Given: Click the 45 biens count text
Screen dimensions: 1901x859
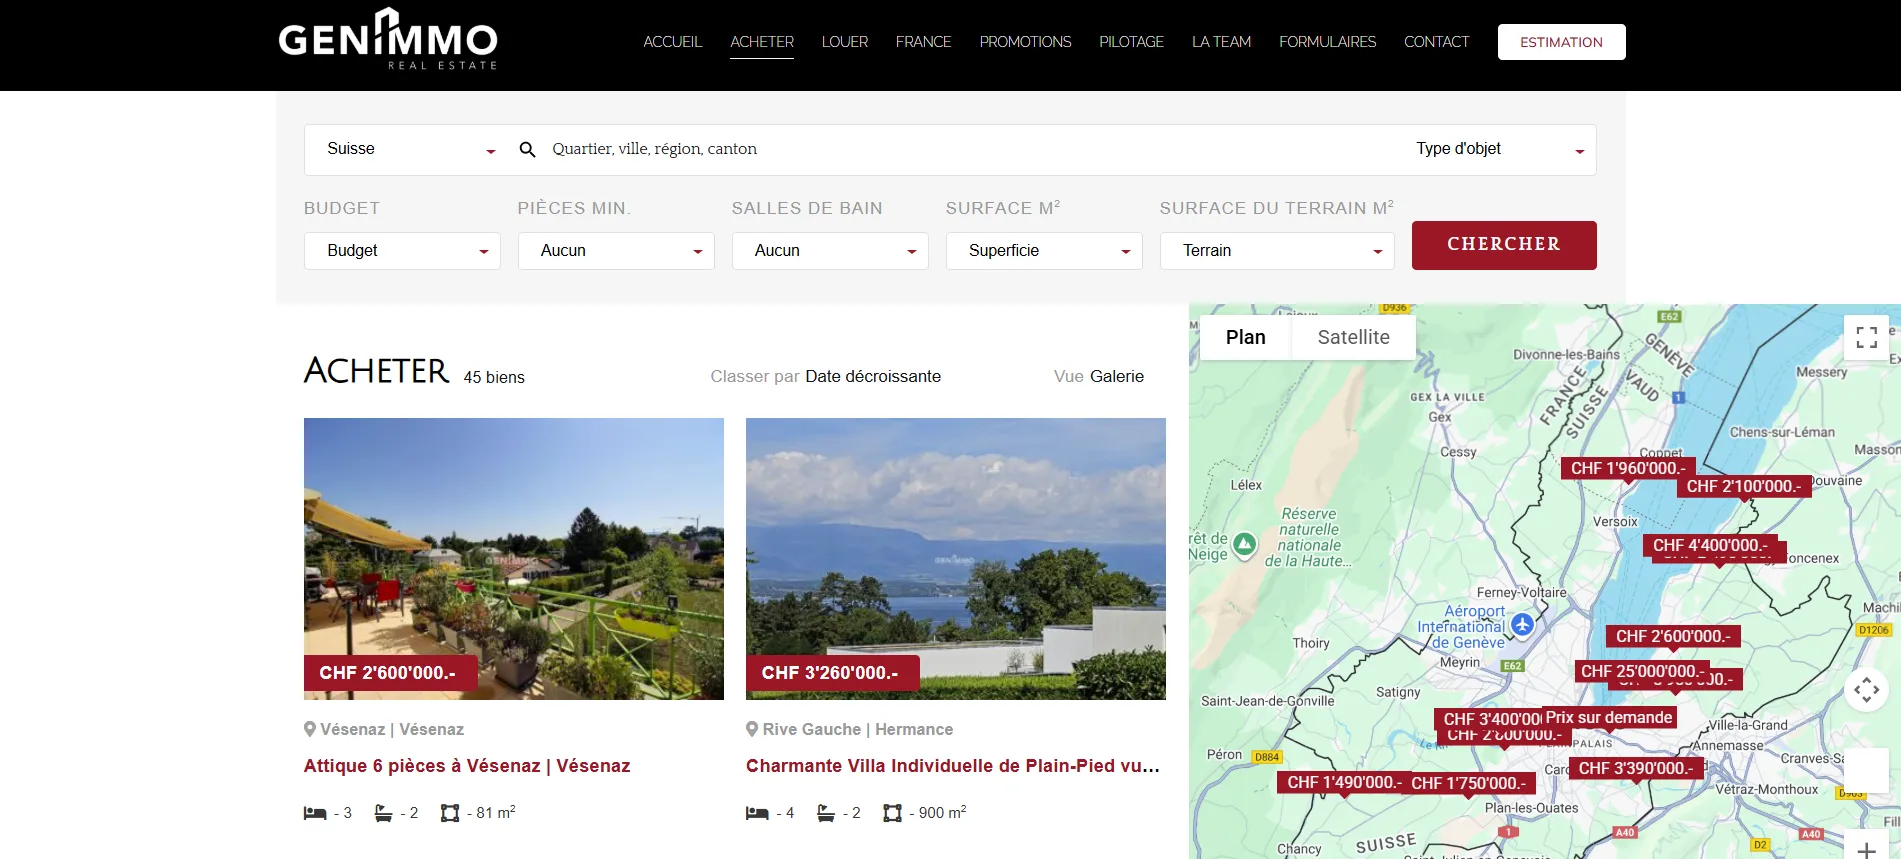Looking at the screenshot, I should click(494, 377).
